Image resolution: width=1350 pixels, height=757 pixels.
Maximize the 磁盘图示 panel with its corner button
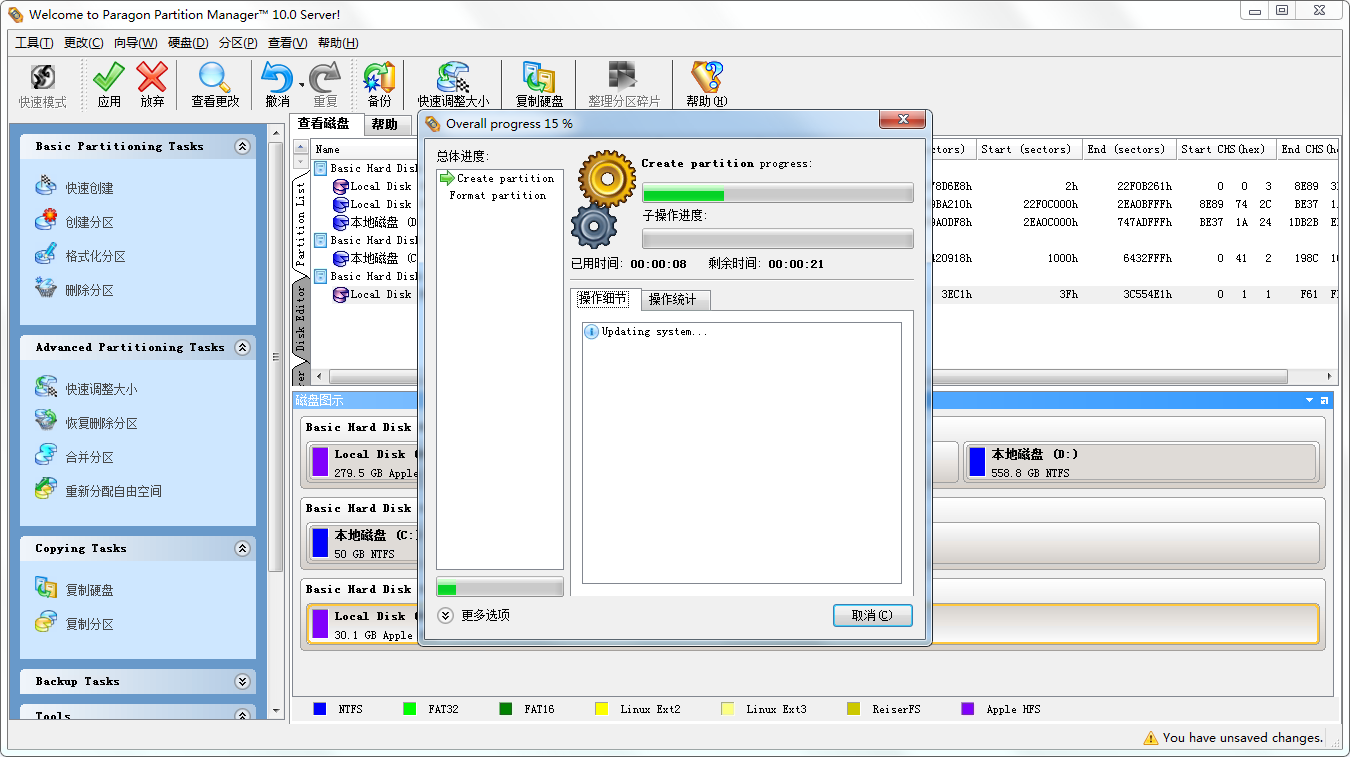click(1325, 400)
